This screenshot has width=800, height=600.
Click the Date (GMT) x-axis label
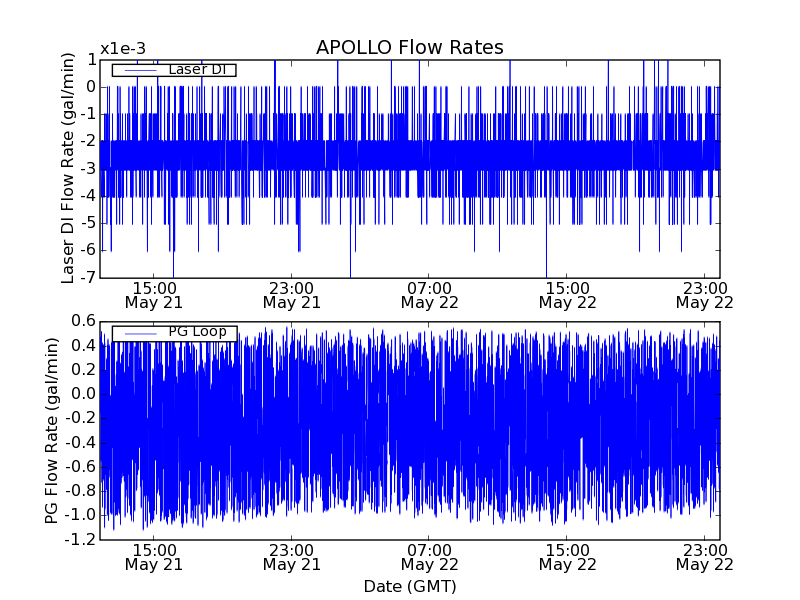point(409,586)
